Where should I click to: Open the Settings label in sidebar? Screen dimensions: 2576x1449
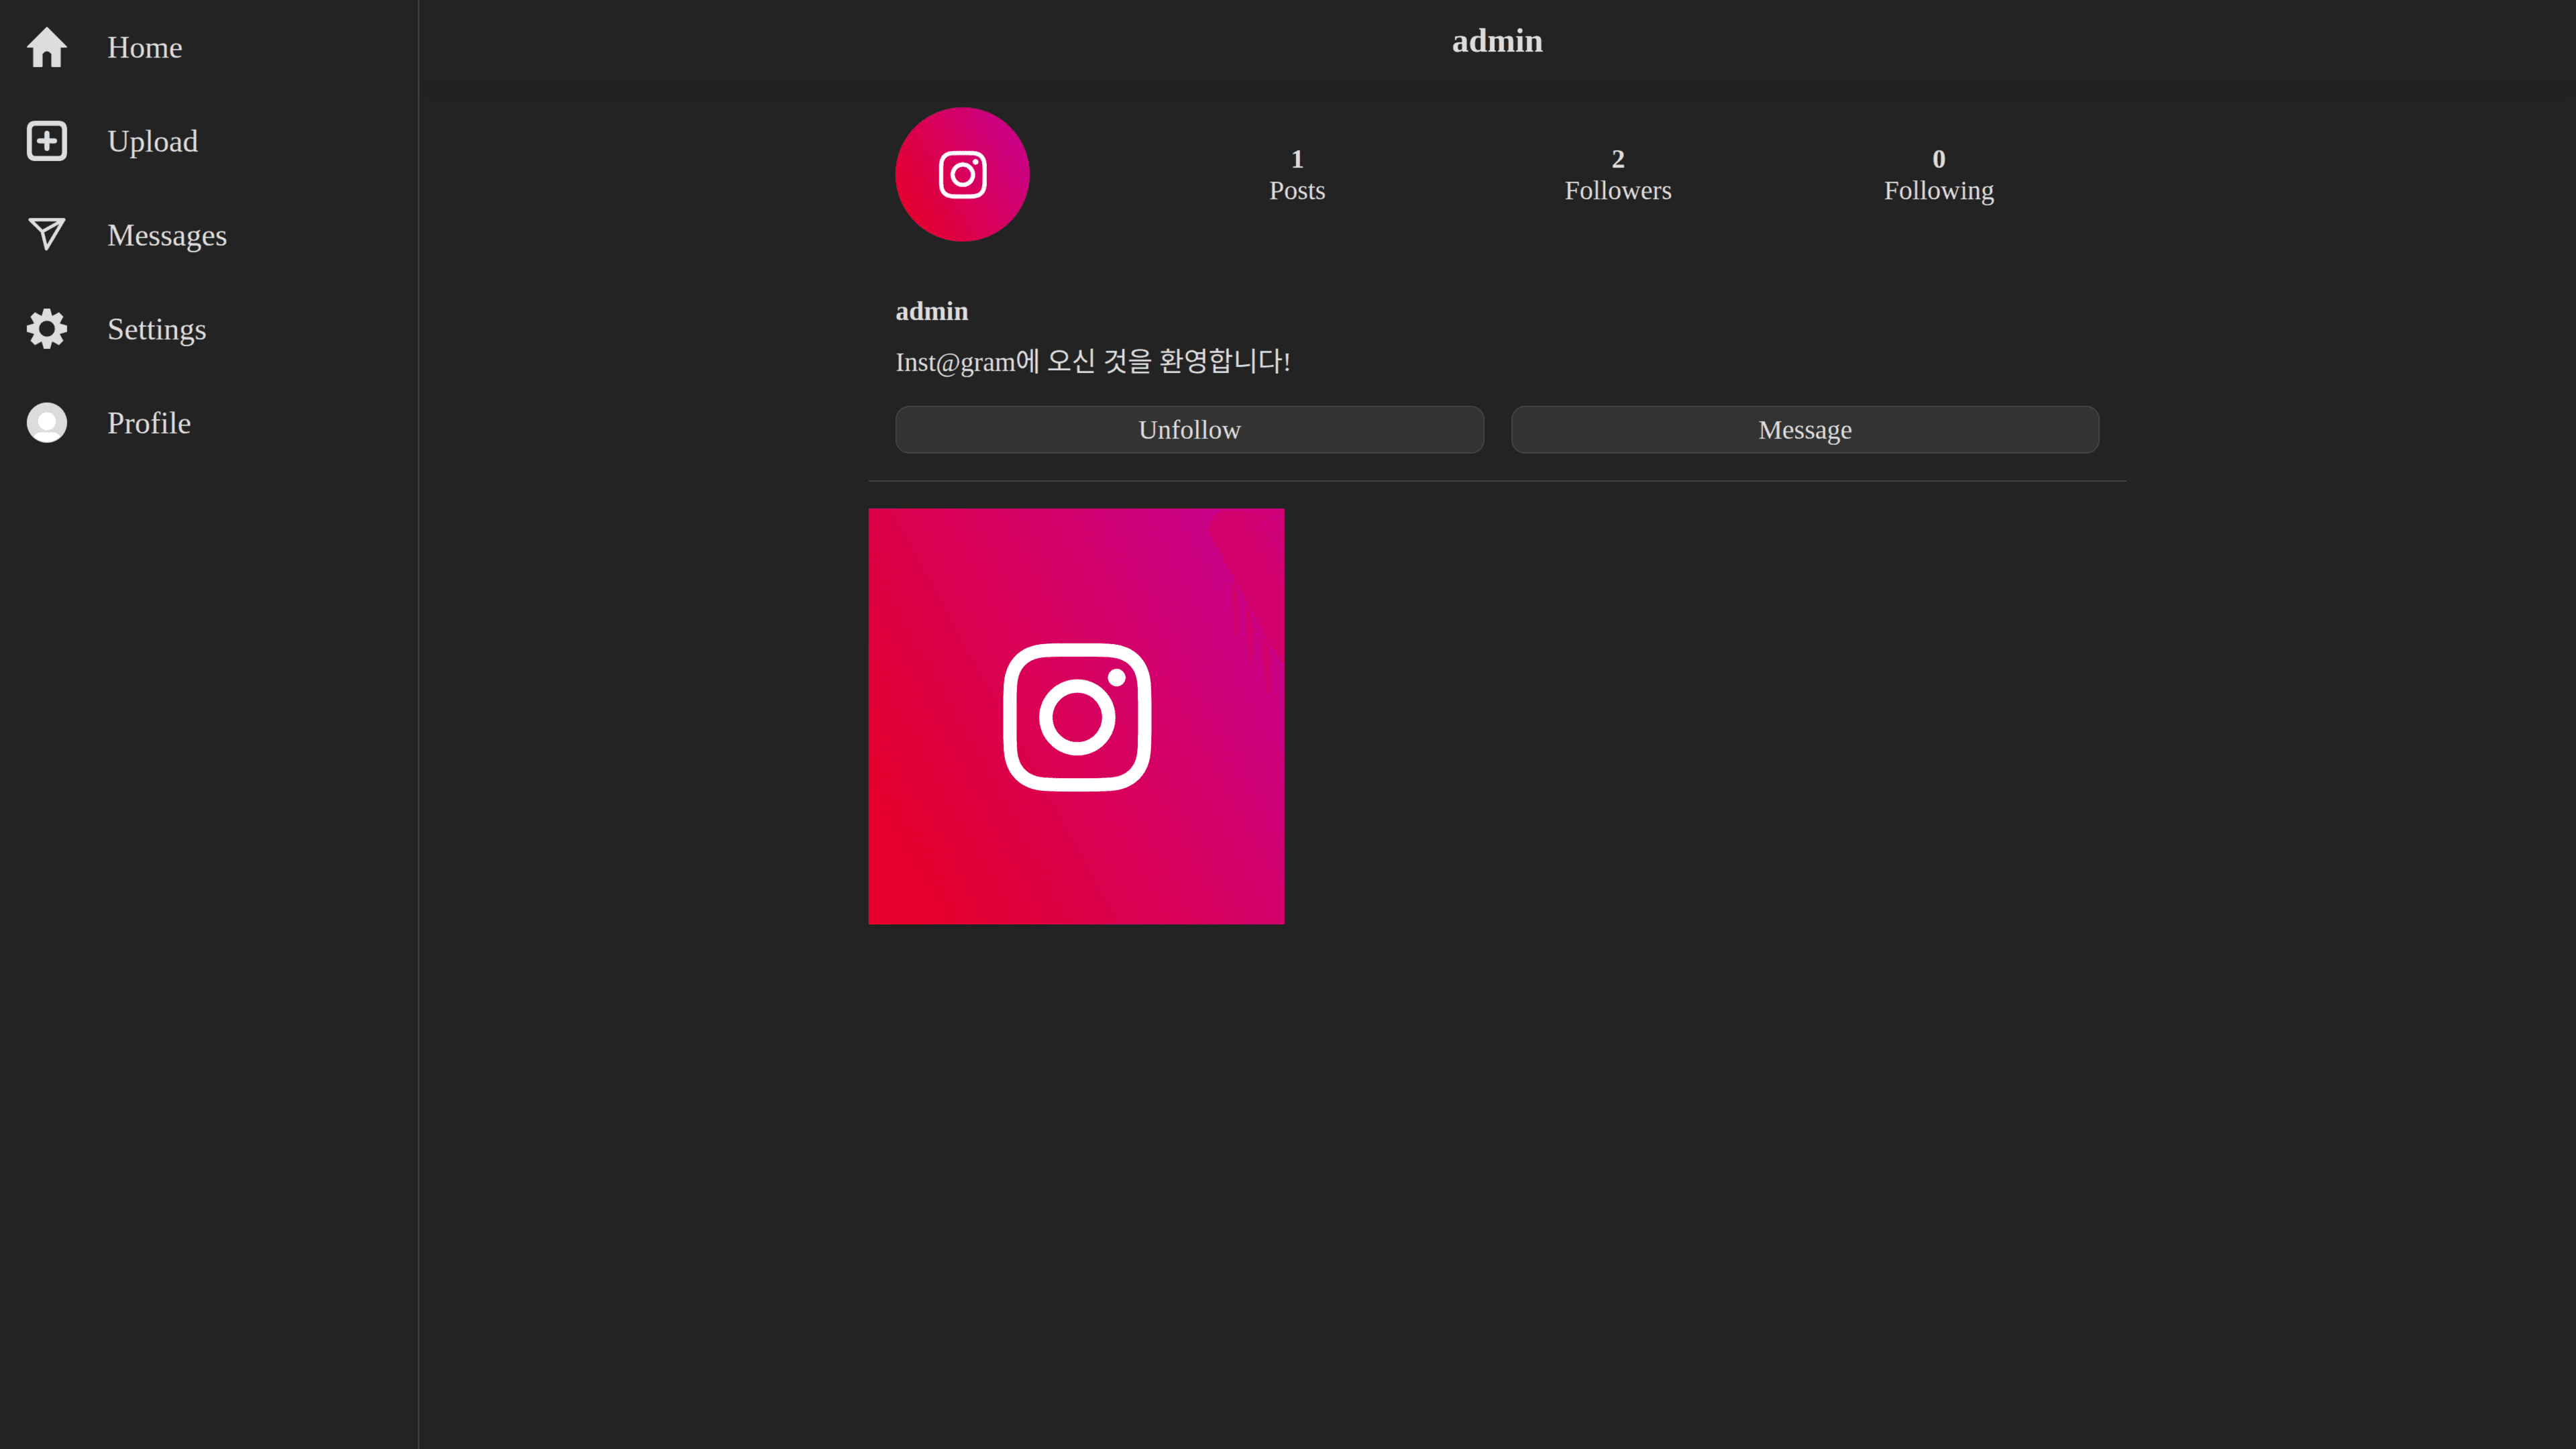pos(157,329)
